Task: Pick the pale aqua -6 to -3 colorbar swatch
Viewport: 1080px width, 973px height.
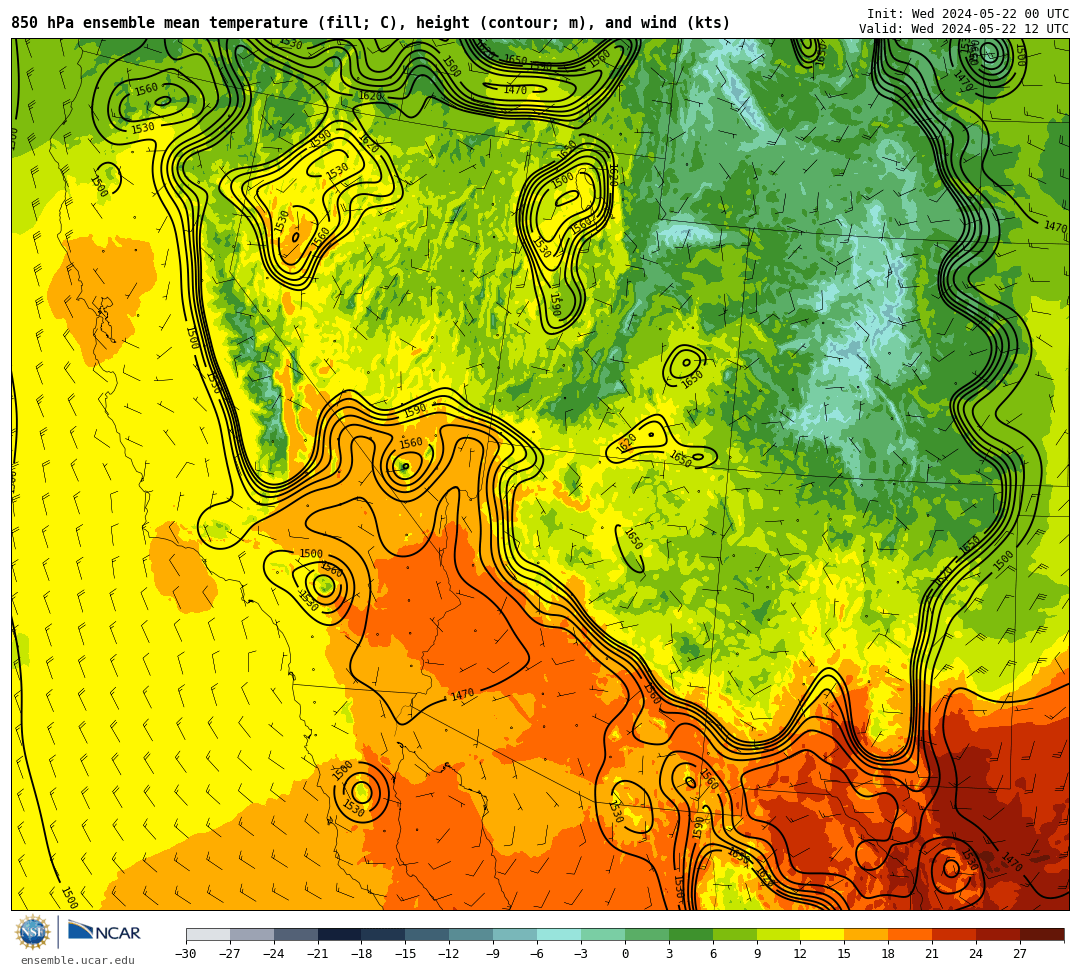Action: [x=559, y=934]
